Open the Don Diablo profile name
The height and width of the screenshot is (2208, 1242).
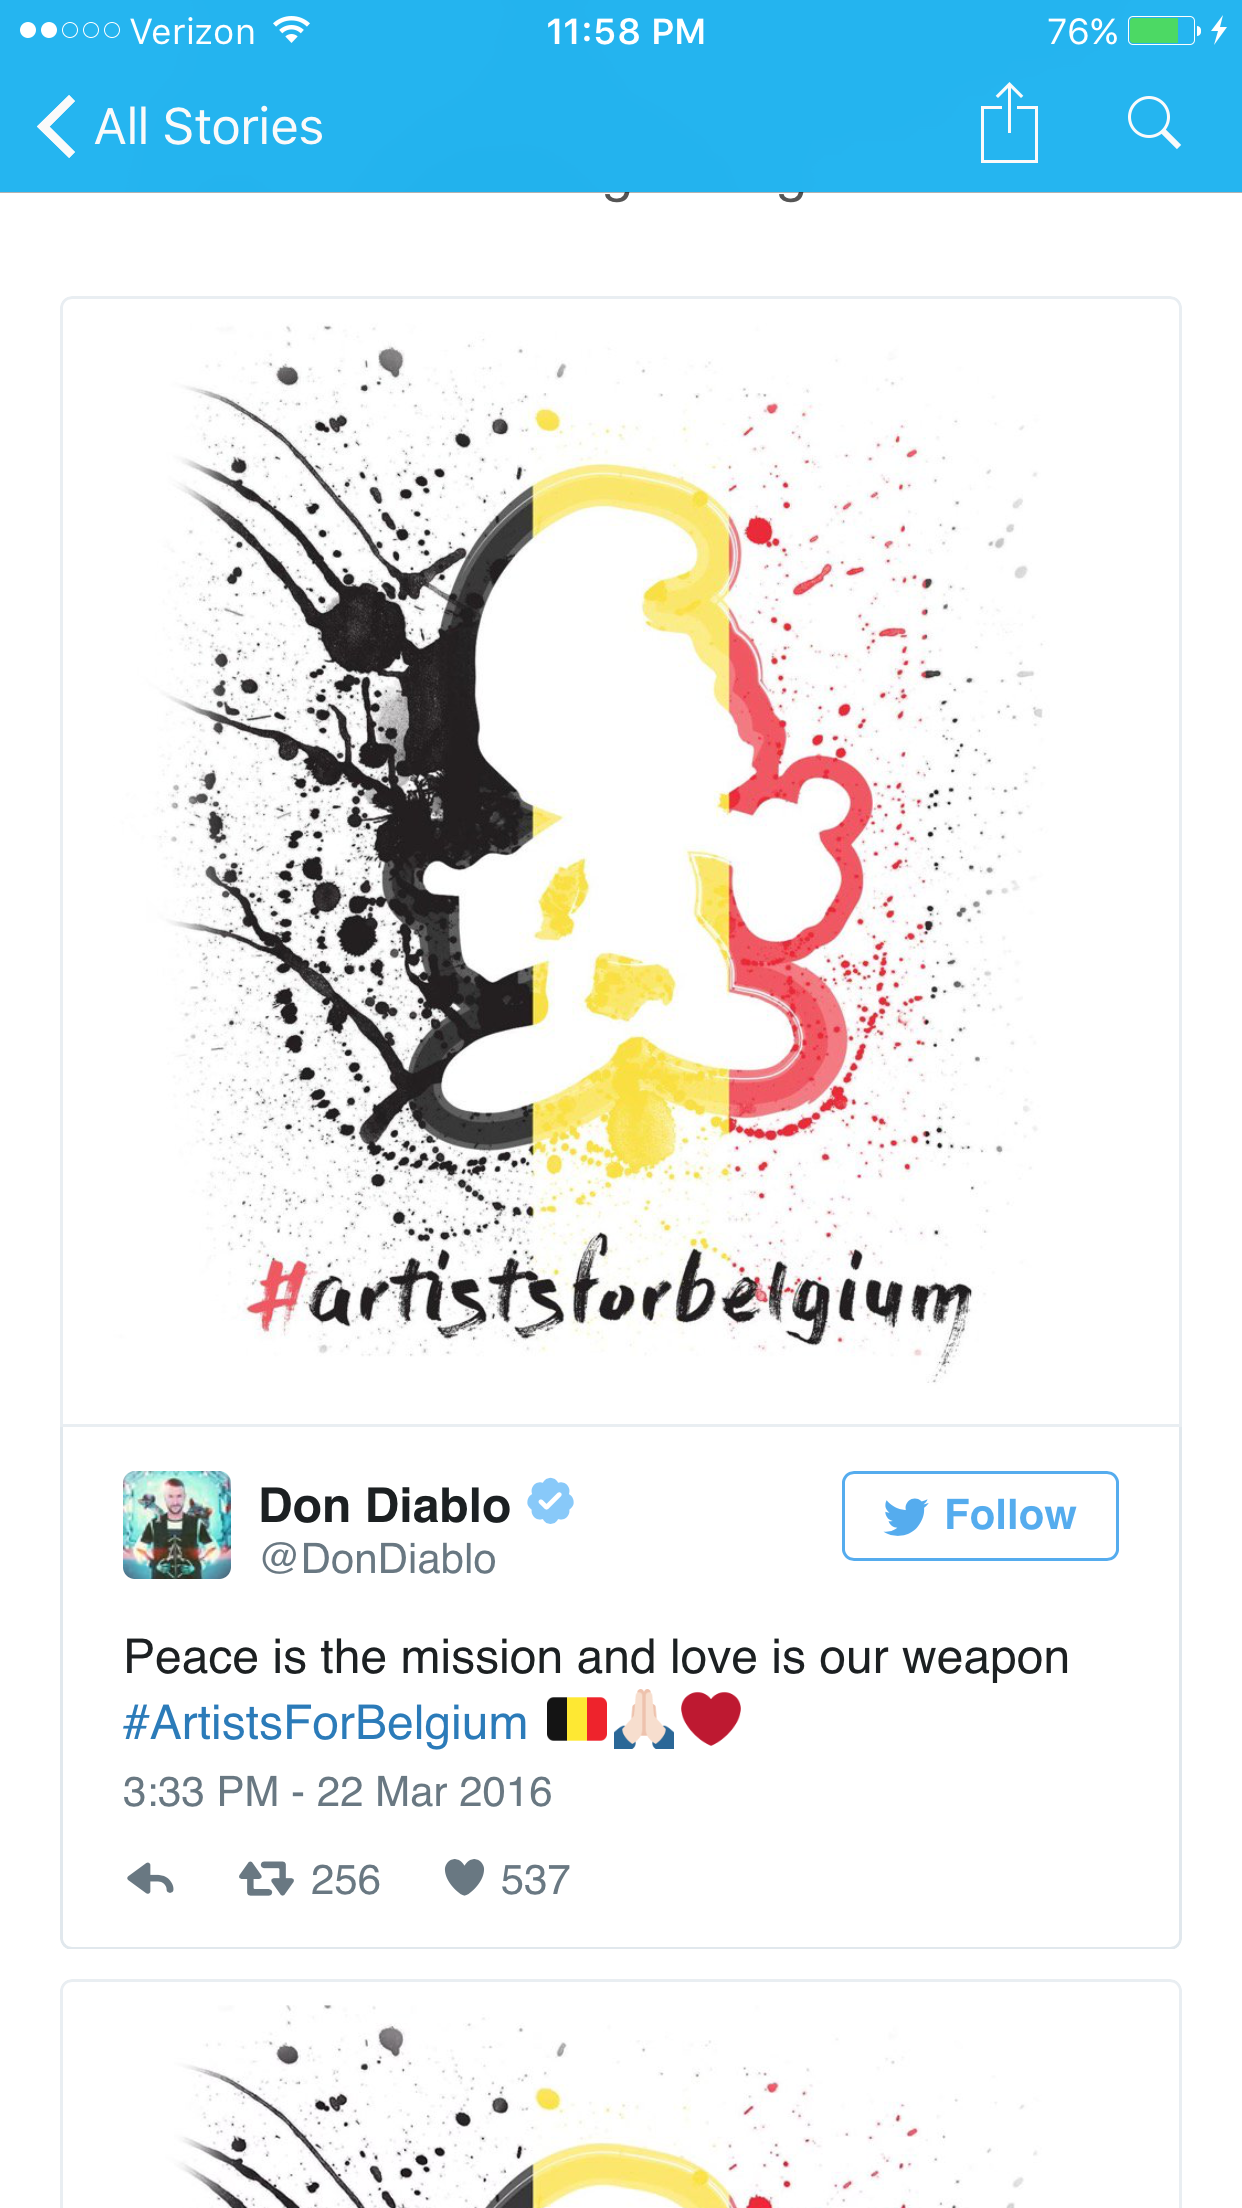(385, 1505)
